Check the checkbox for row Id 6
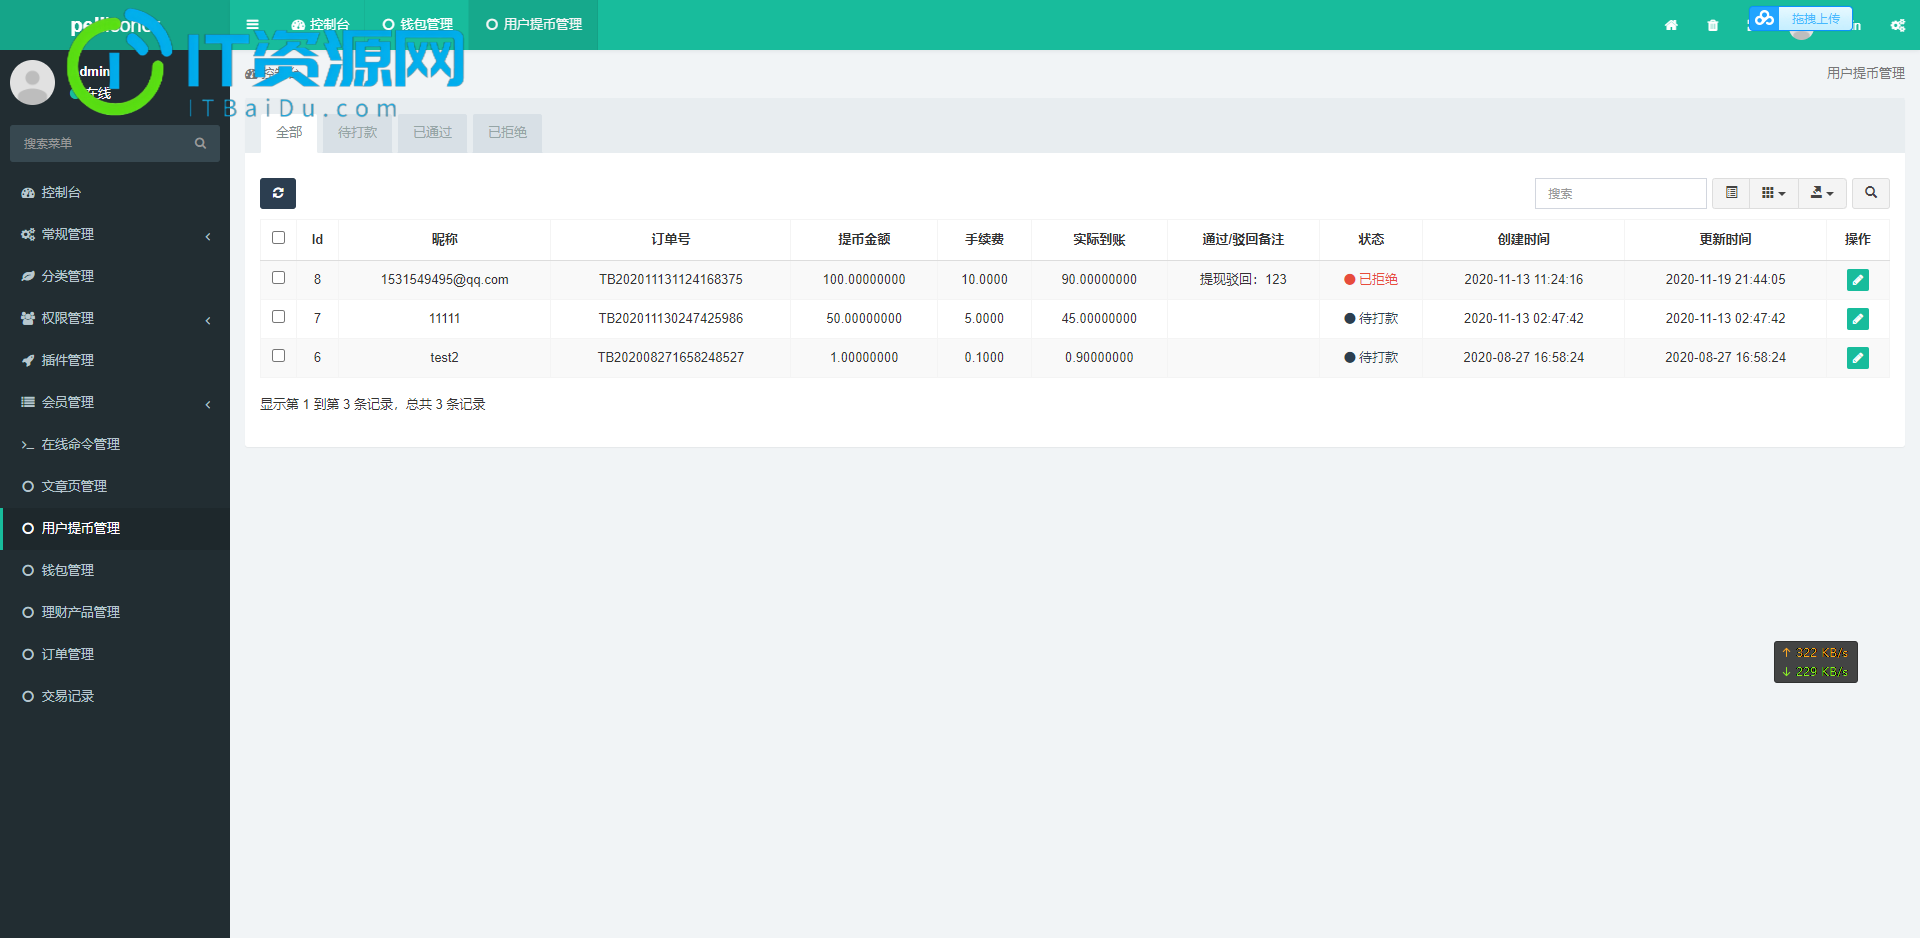The image size is (1920, 938). click(278, 356)
